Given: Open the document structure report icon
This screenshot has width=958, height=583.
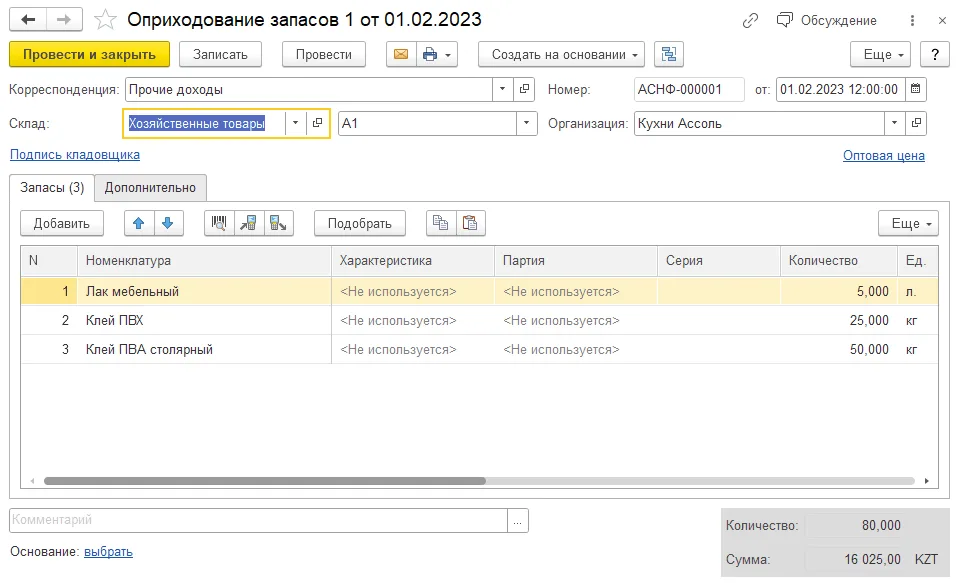Looking at the screenshot, I should click(x=669, y=54).
